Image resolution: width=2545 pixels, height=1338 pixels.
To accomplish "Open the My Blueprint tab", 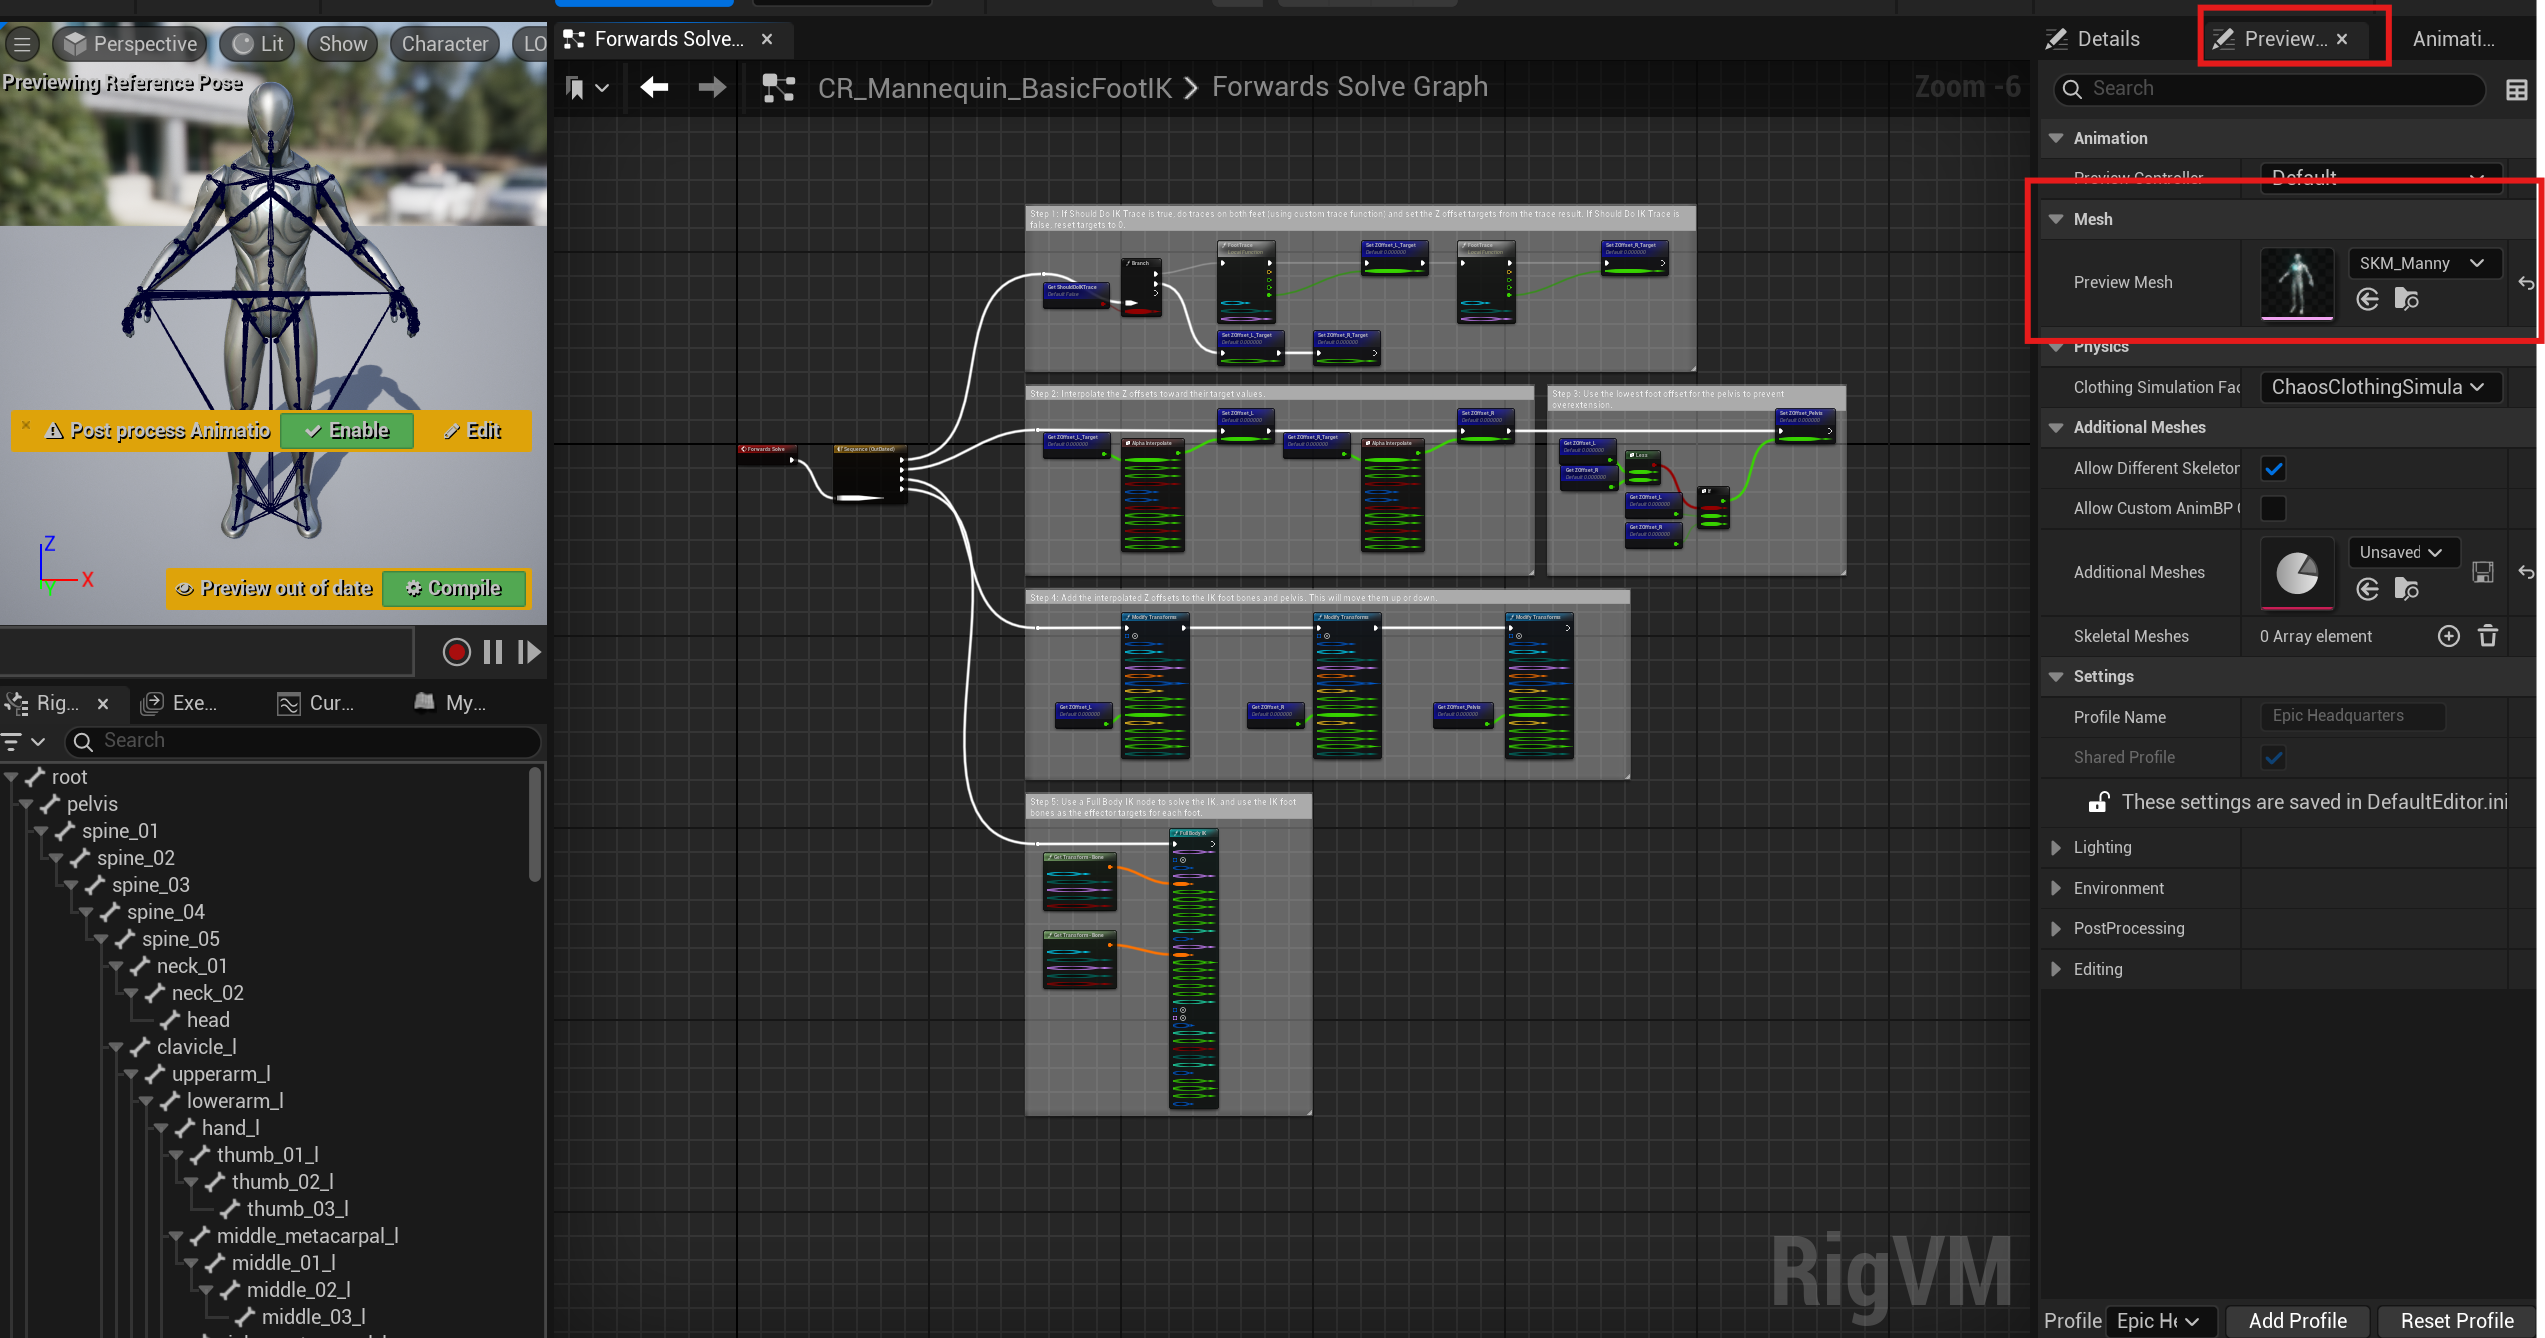I will click(452, 703).
